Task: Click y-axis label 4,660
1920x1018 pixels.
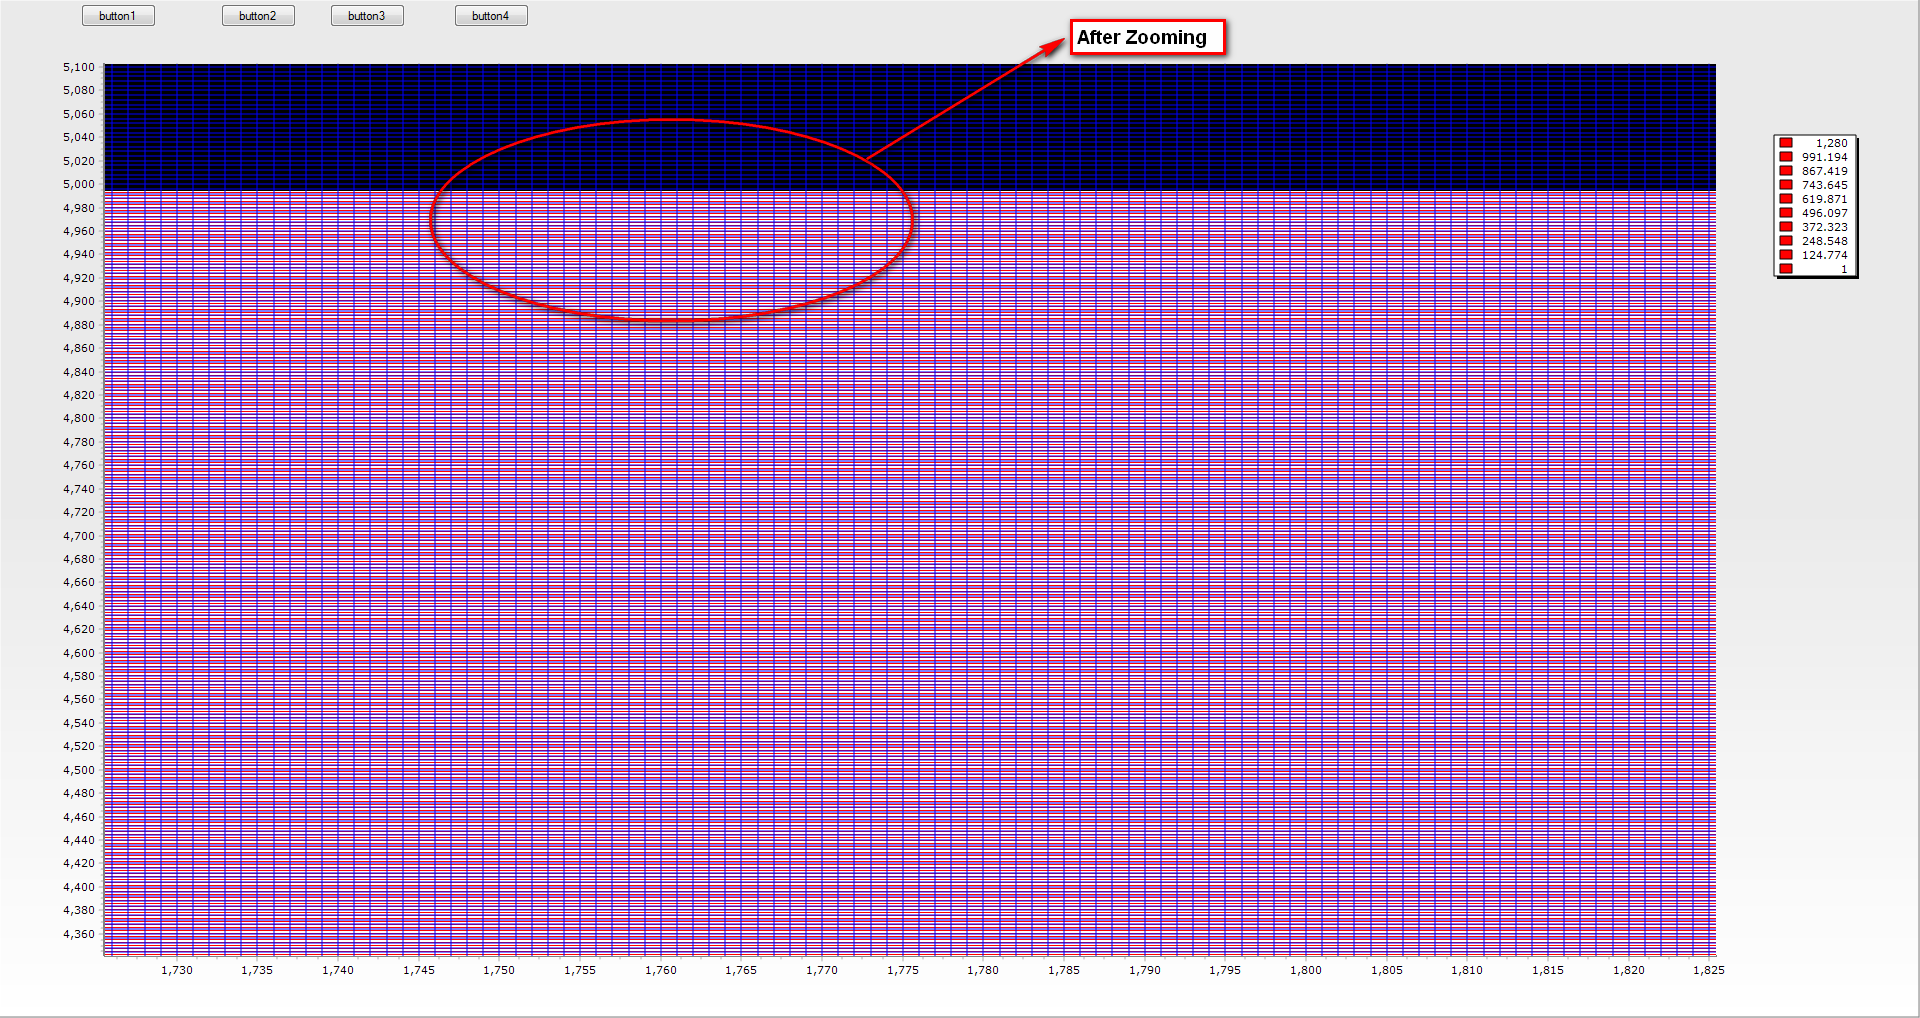Action: click(79, 582)
